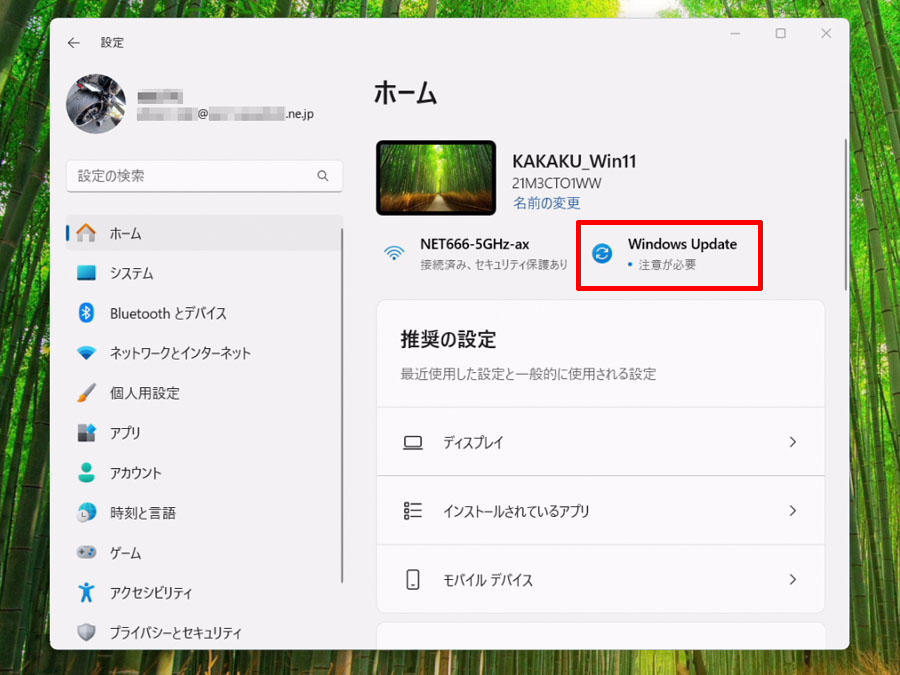Open Bluetooth とデバイス via its icon
This screenshot has height=675, width=900.
86,313
